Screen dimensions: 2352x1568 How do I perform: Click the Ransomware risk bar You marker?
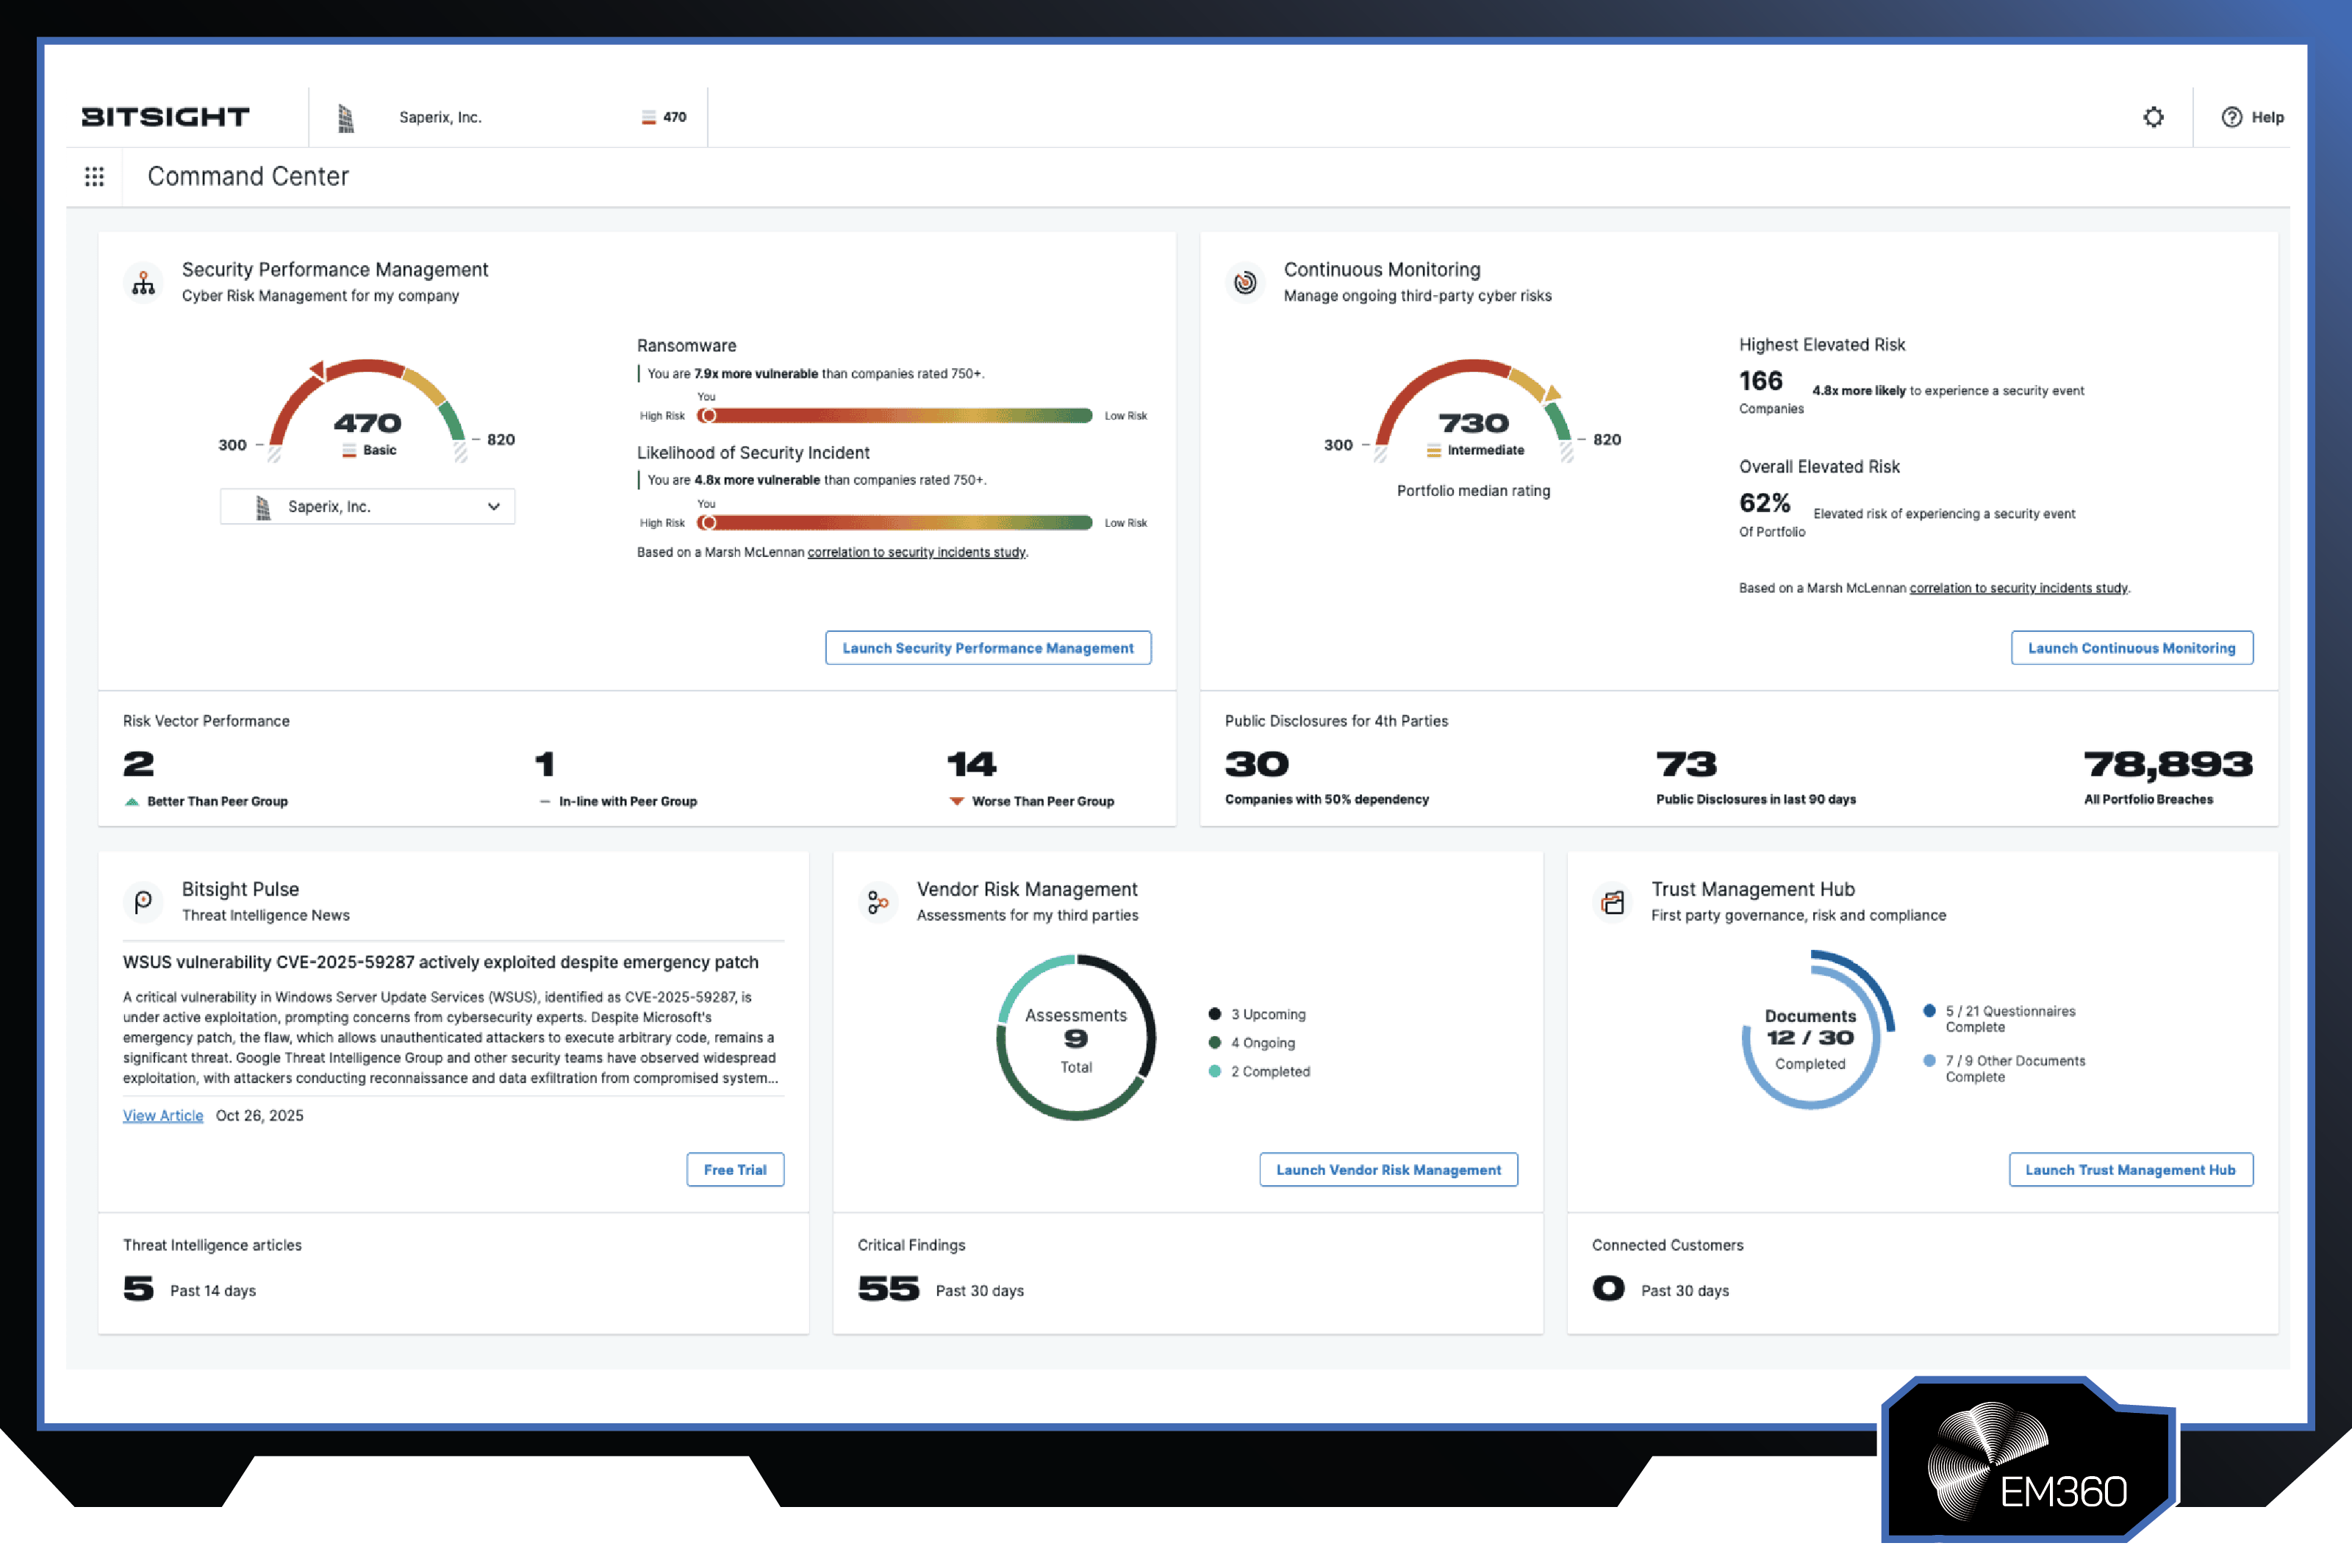707,416
